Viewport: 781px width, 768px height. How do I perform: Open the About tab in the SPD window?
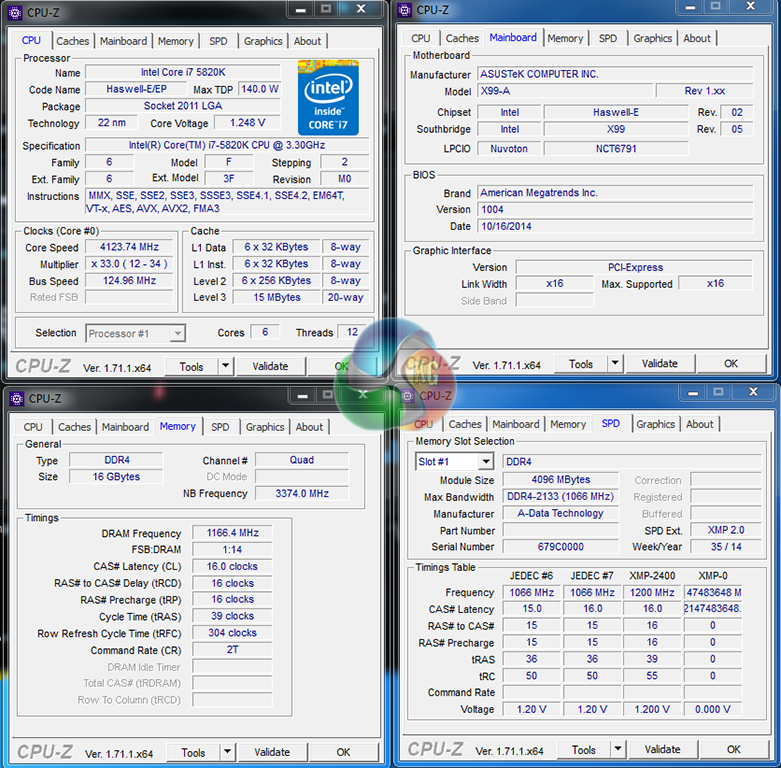(700, 424)
